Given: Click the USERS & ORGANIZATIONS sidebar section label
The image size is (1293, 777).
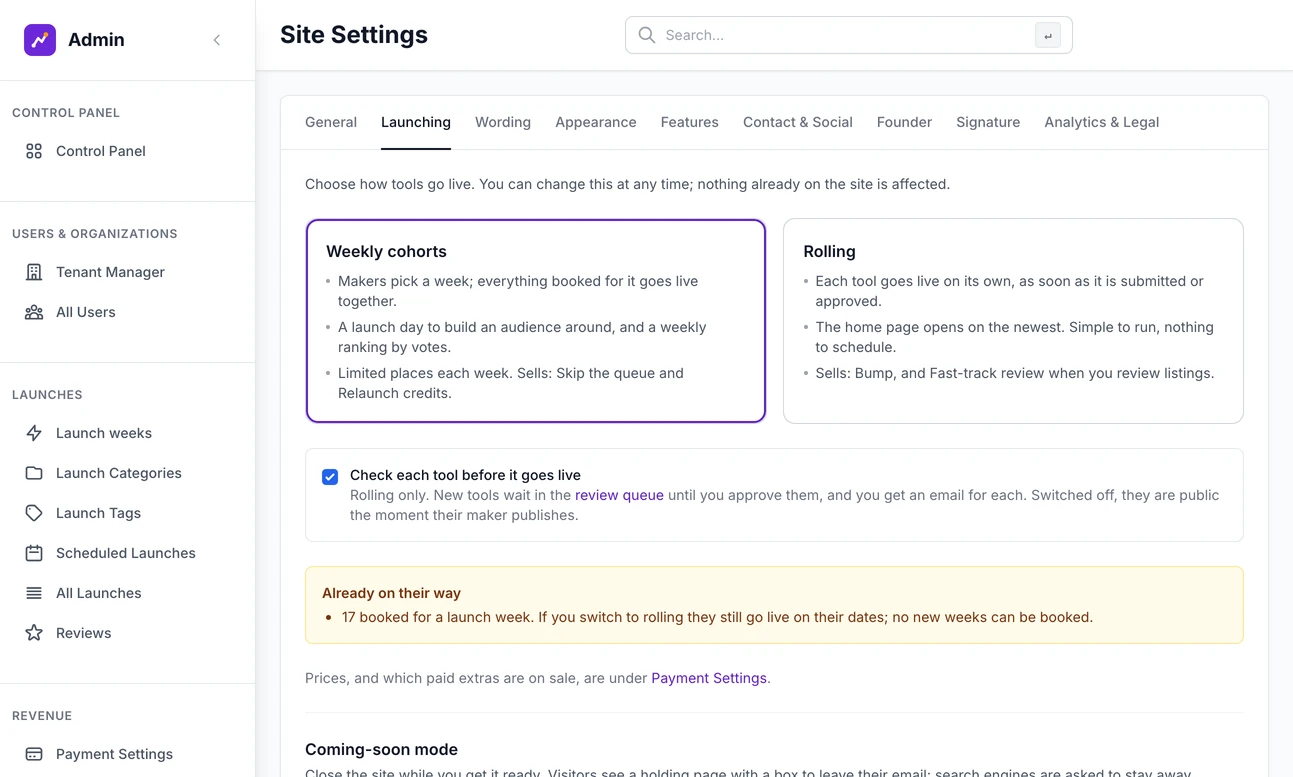Looking at the screenshot, I should (x=95, y=234).
